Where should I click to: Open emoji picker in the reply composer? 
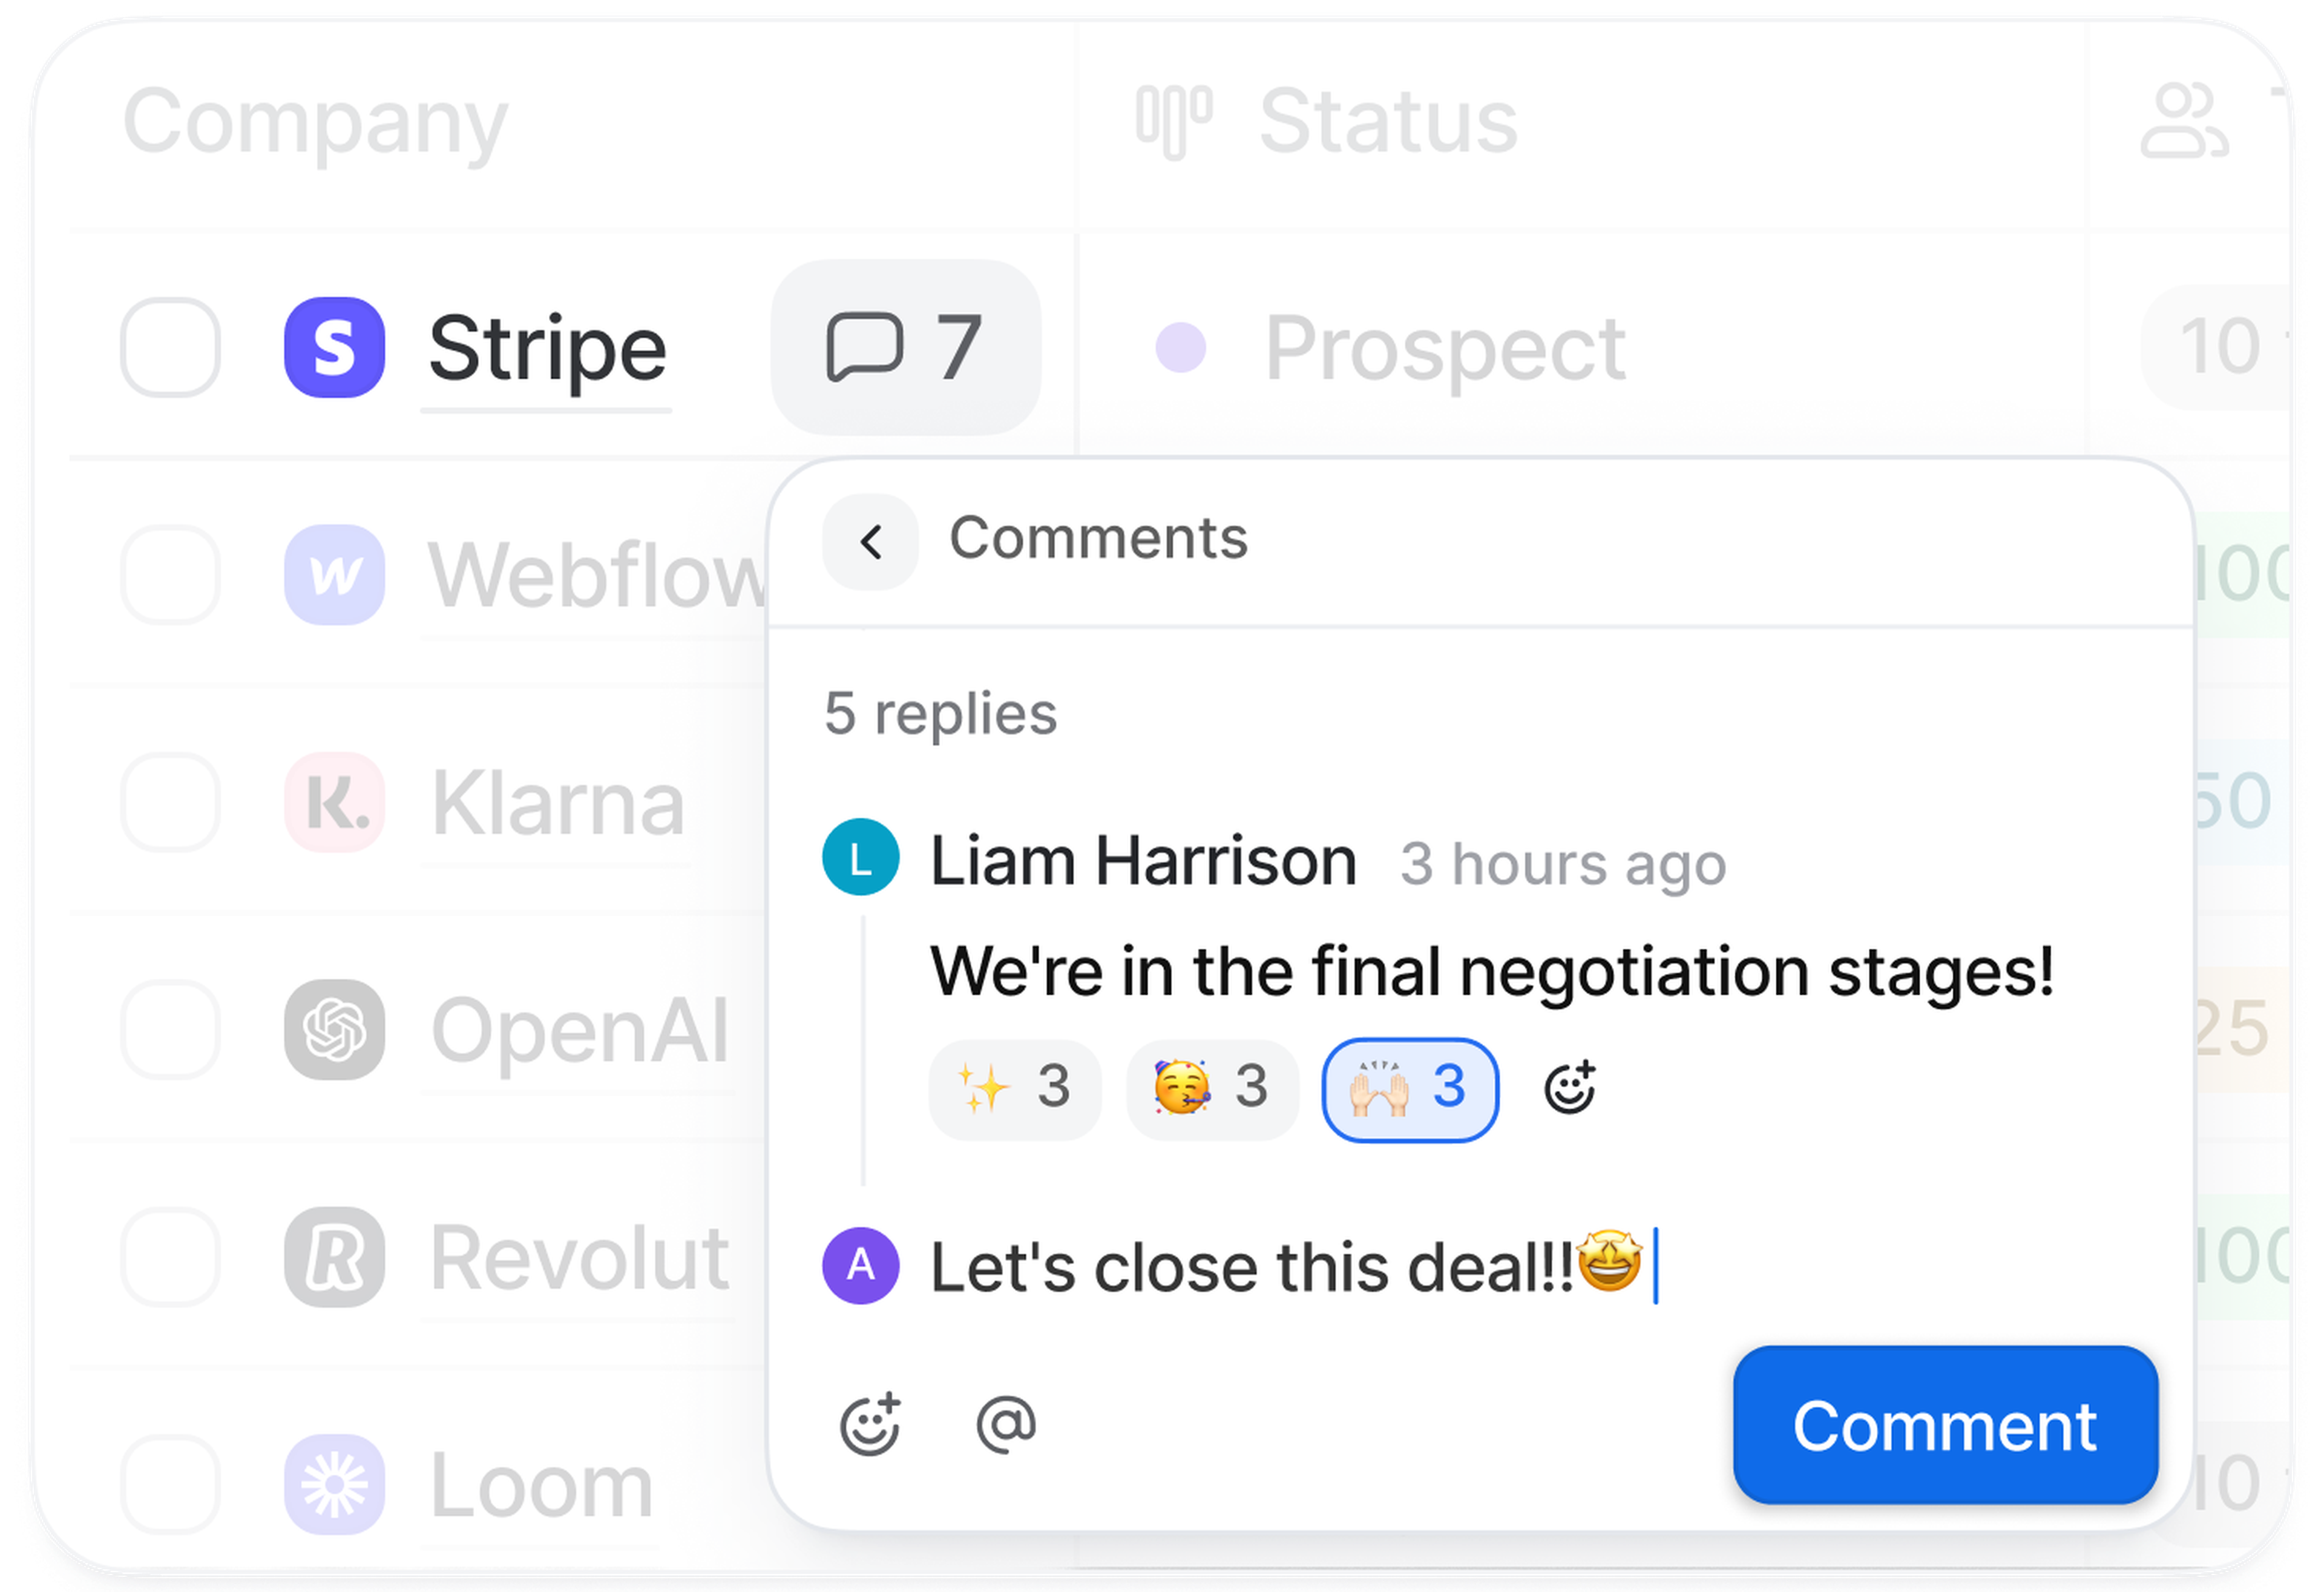click(870, 1424)
